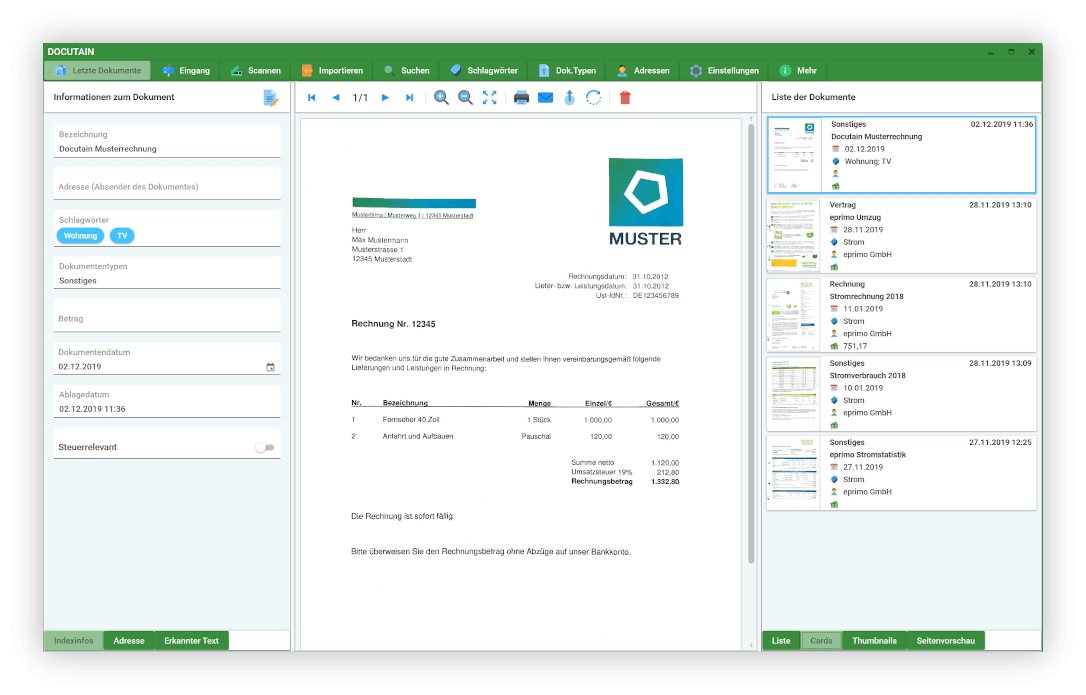Jump to the last document page
Viewport: 1086px width, 695px height.
[x=409, y=97]
